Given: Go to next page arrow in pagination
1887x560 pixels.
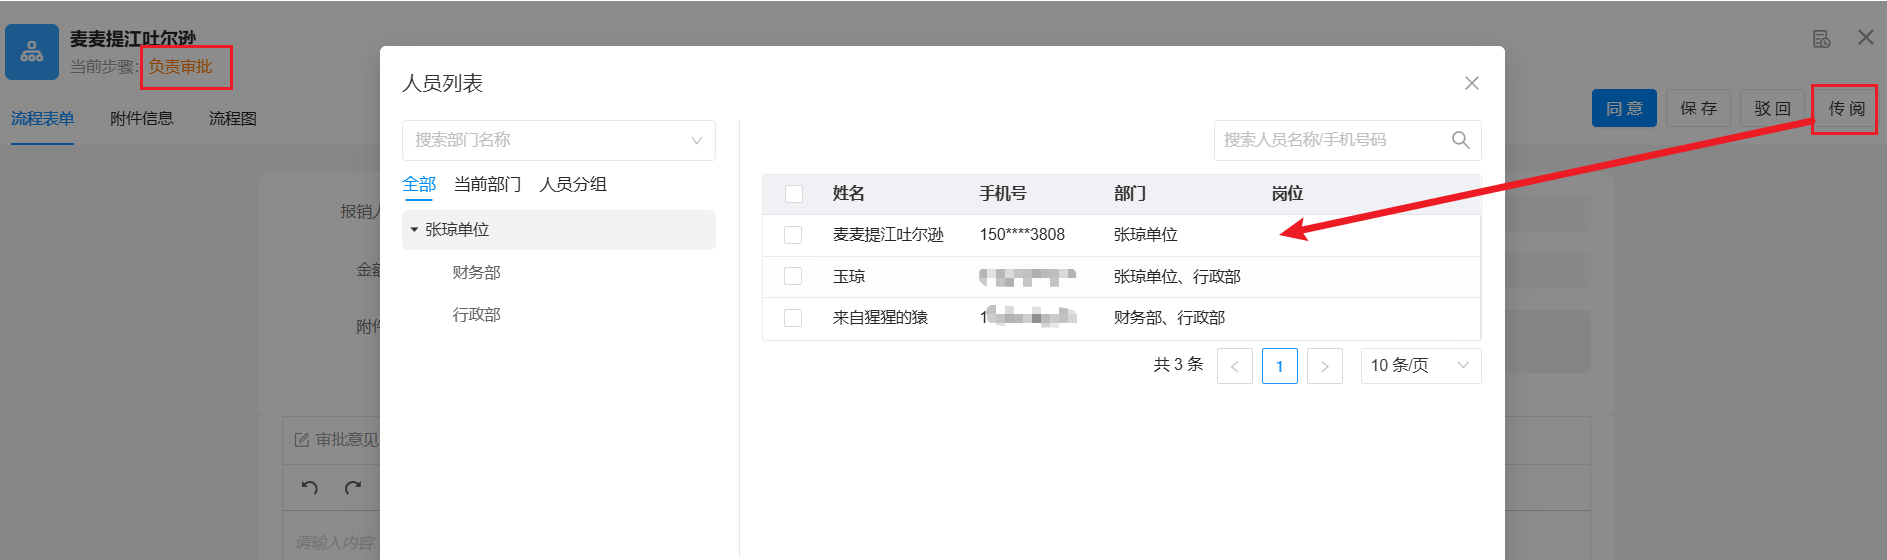Looking at the screenshot, I should tap(1324, 366).
